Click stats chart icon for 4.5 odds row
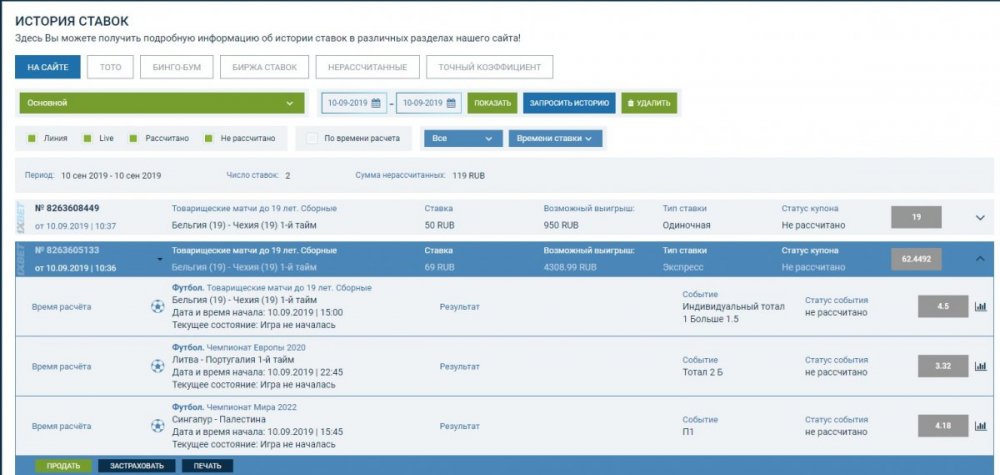 (980, 307)
